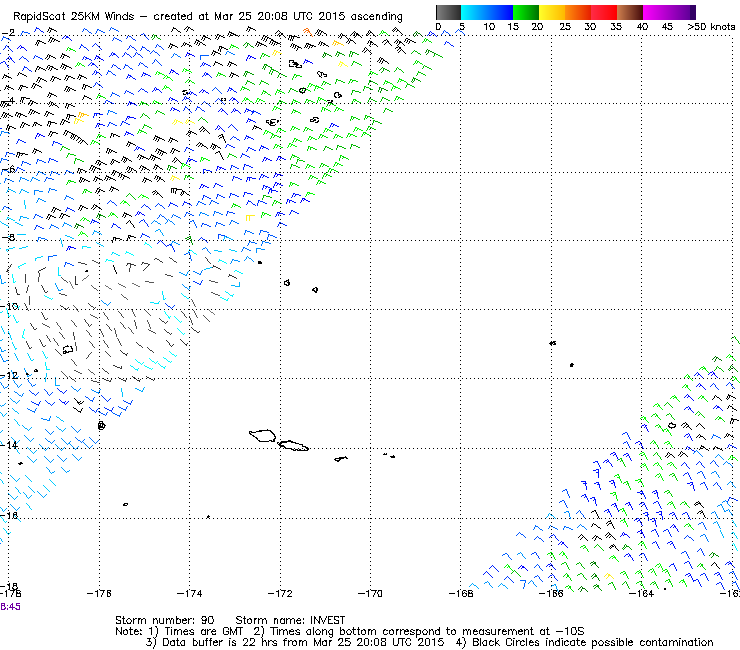Click the '-170' longitude axis label
The width and height of the screenshot is (740, 650).
[370, 593]
